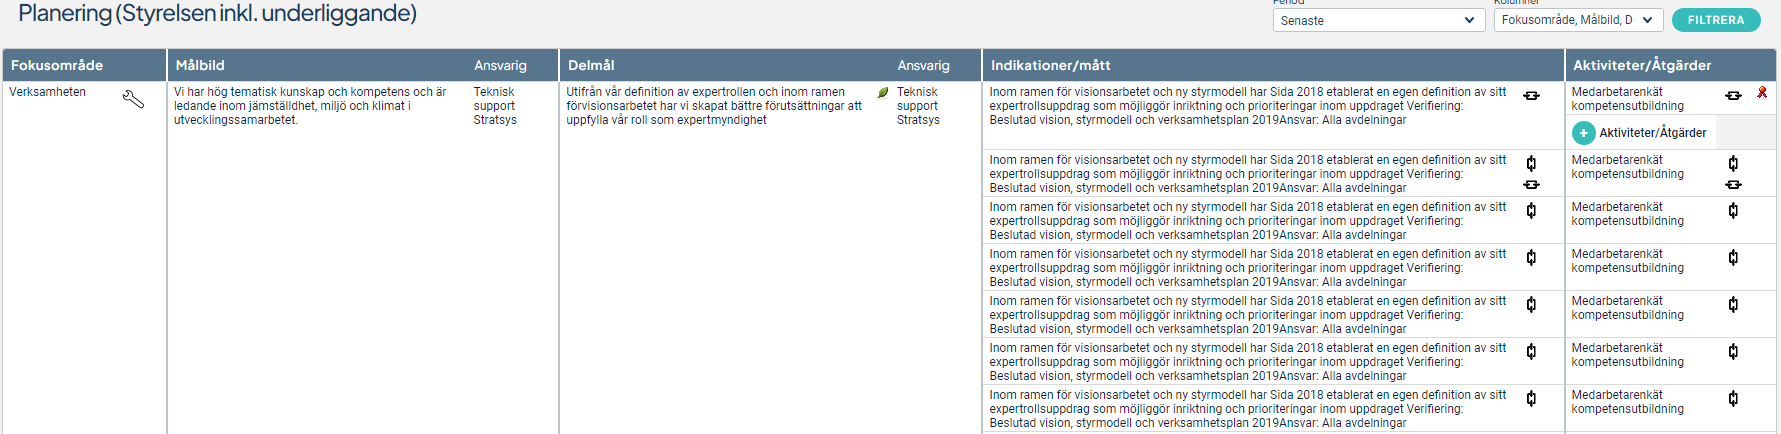Click horizontal link icon under second indicator's vertical link

[x=1531, y=185]
